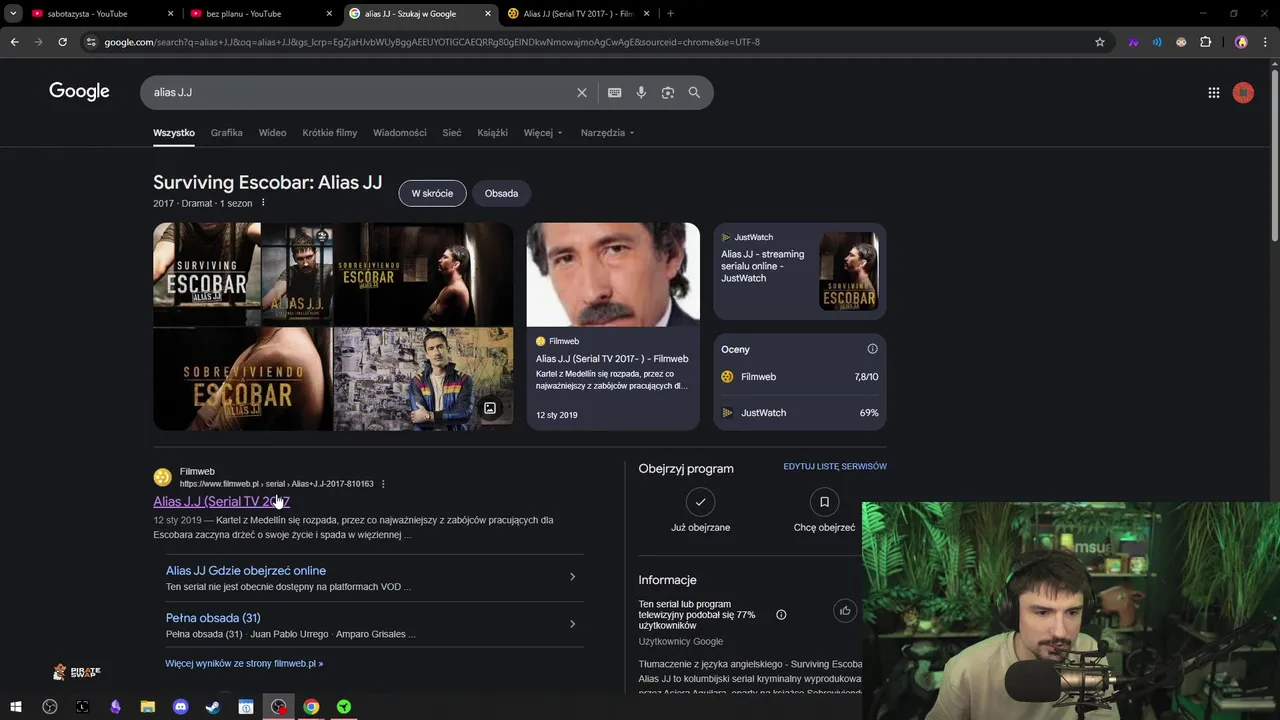This screenshot has width=1280, height=720.
Task: Switch to the 'Krótkie filmy' tab
Action: pos(329,133)
